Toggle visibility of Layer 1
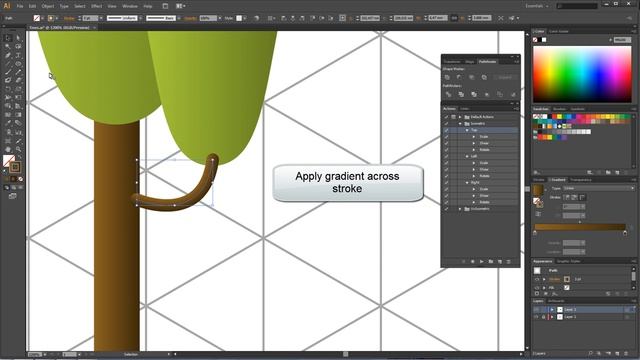This screenshot has width=640, height=360. (536, 317)
